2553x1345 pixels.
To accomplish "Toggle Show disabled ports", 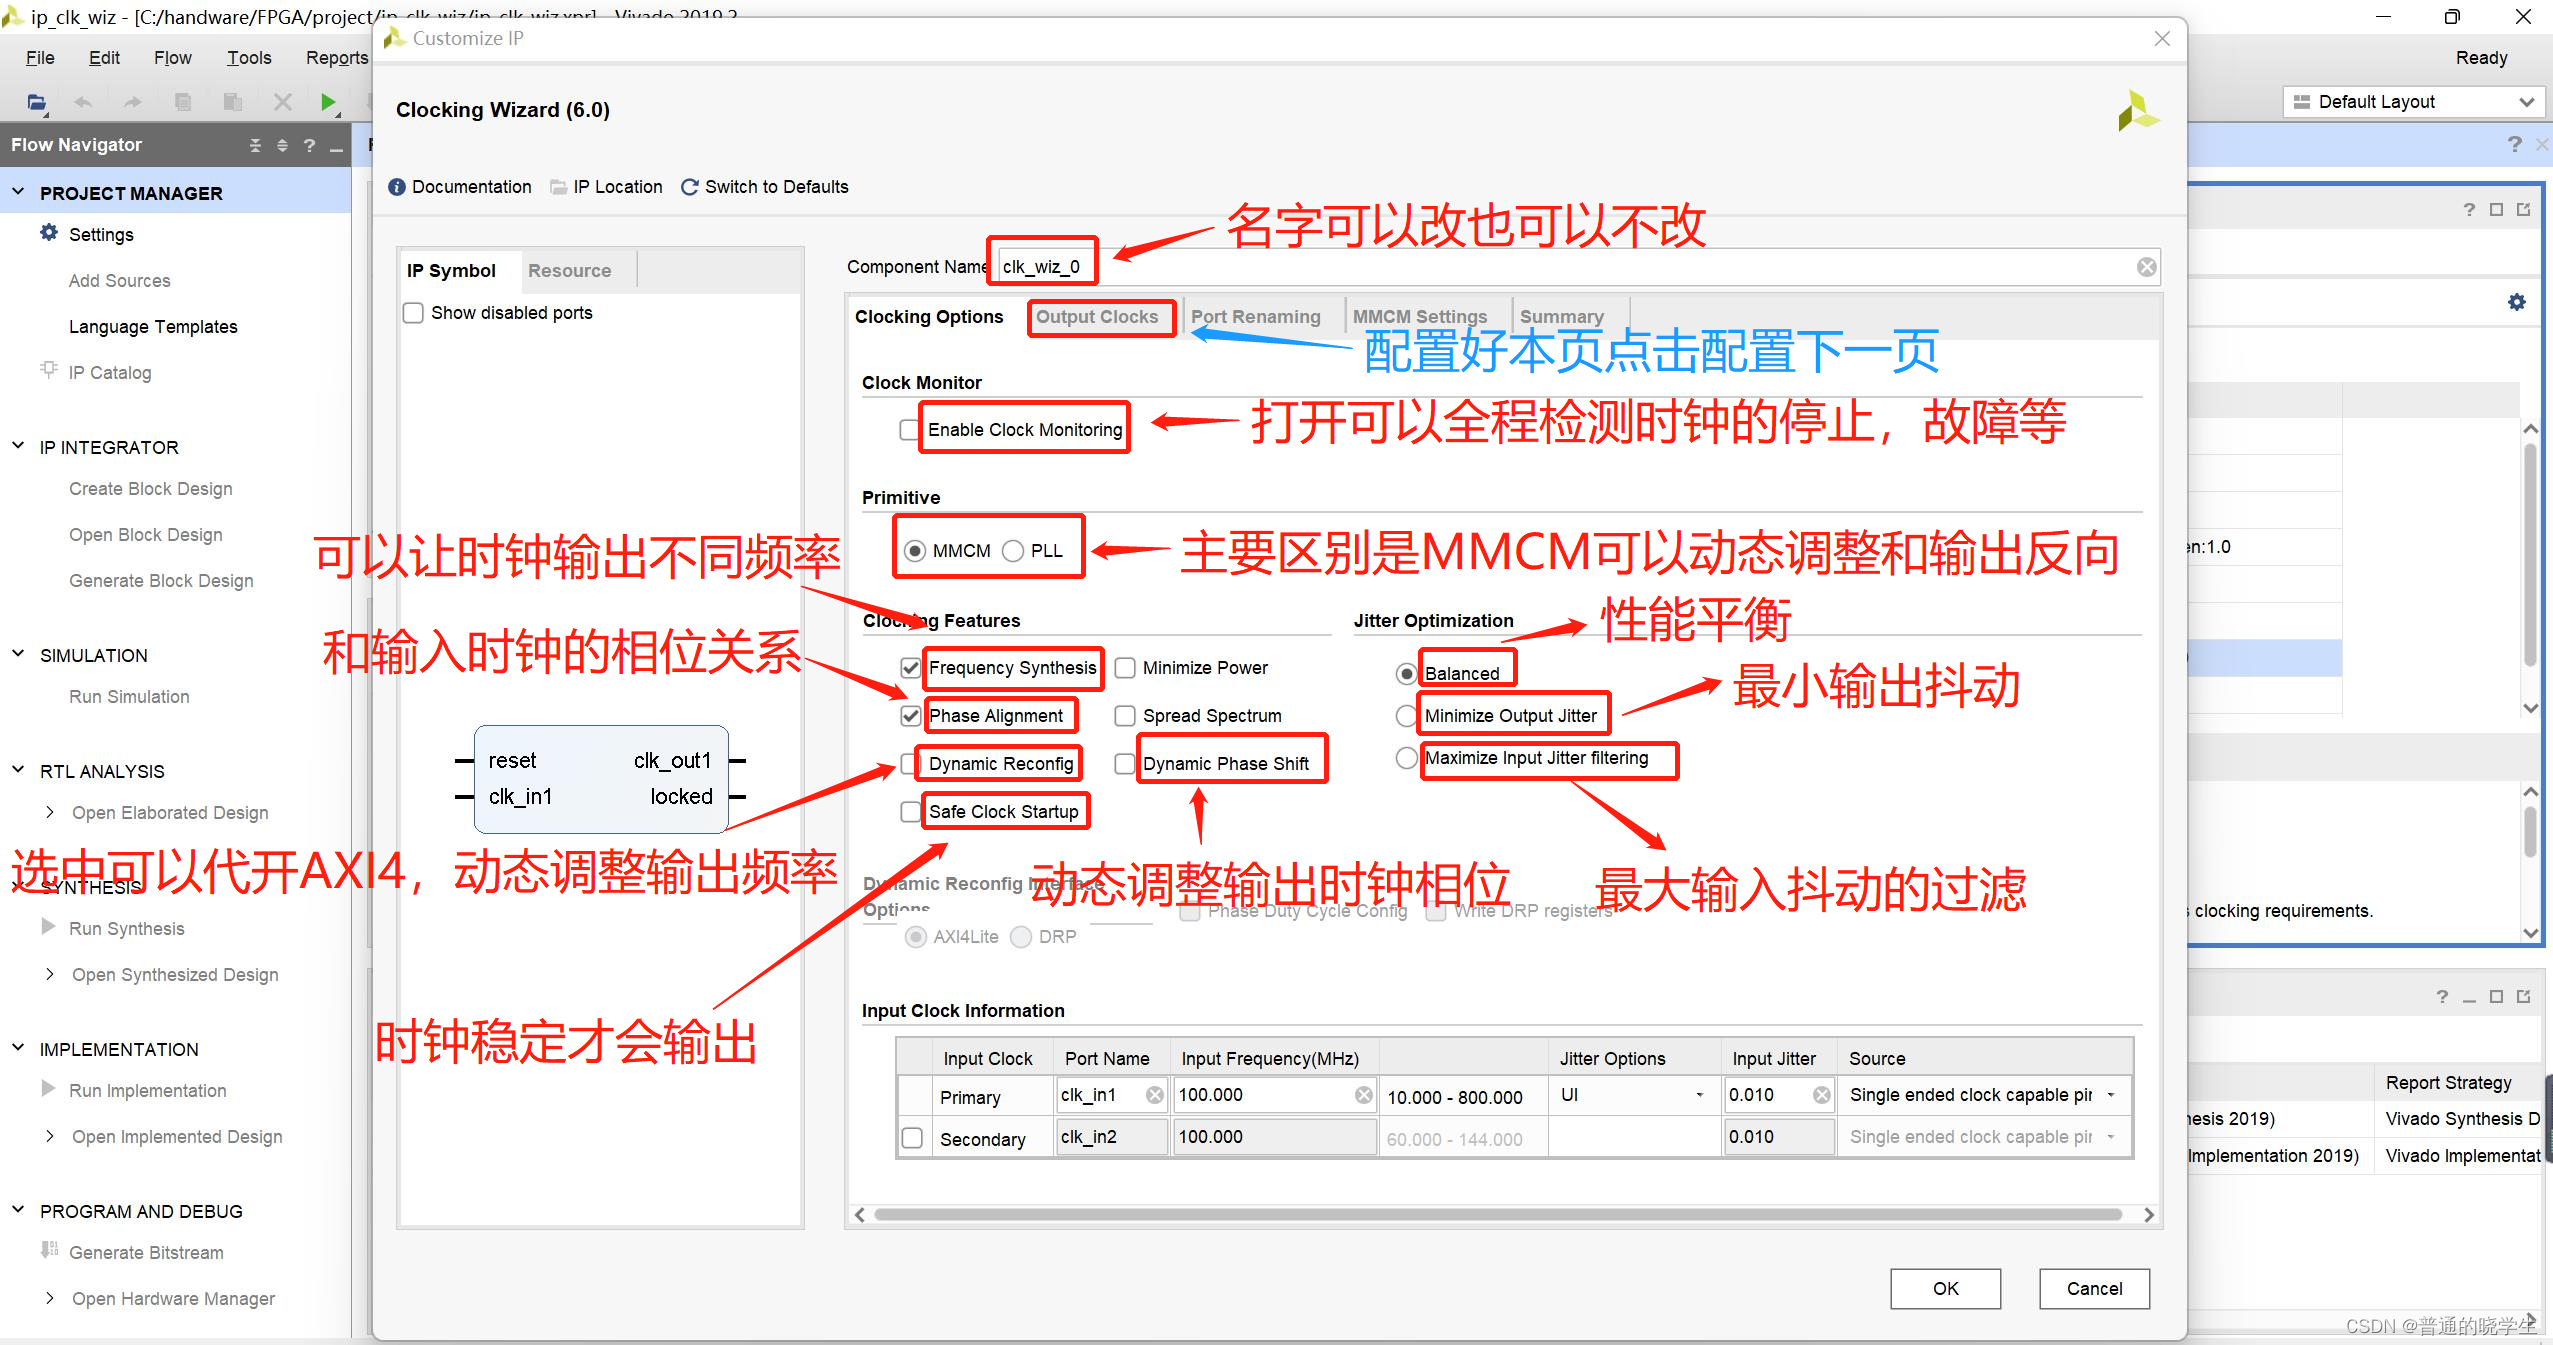I will pyautogui.click(x=413, y=312).
